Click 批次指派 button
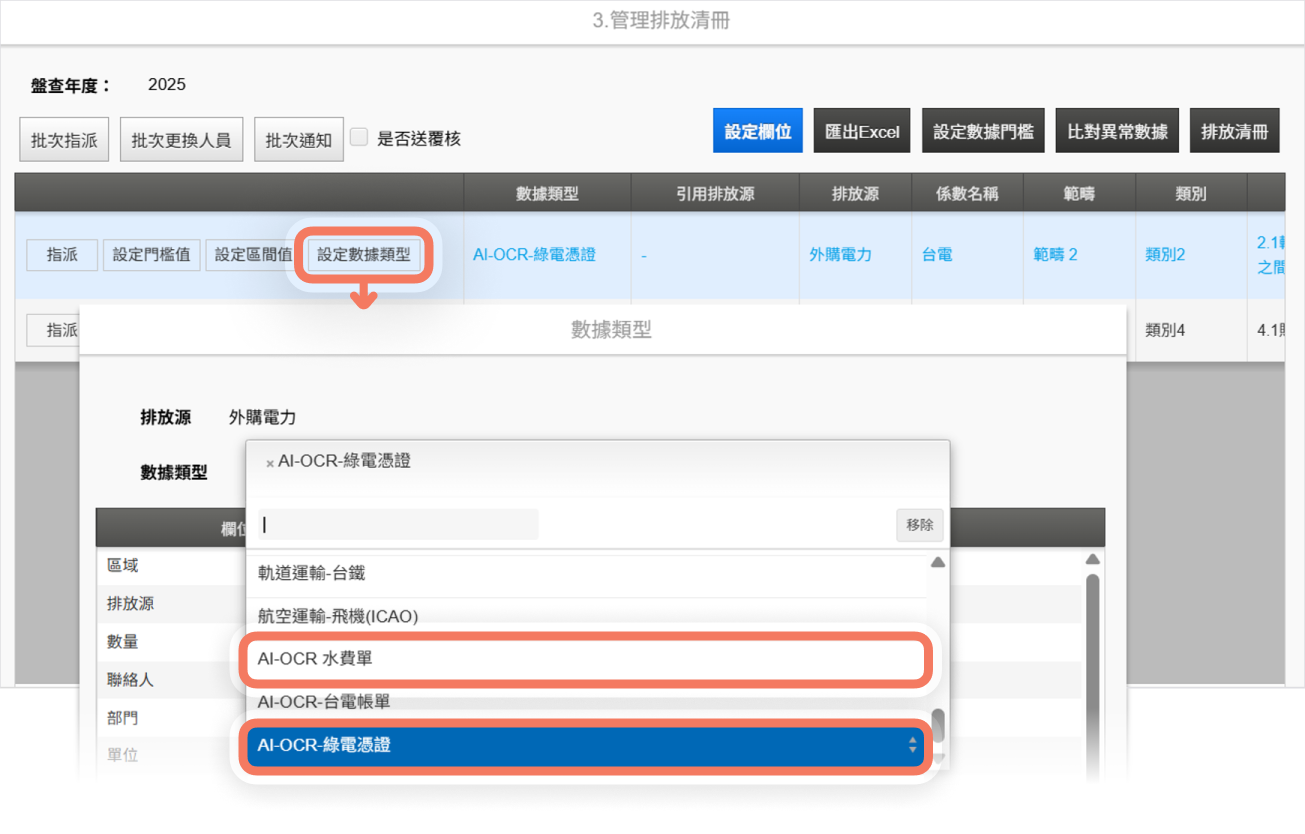This screenshot has width=1305, height=834. point(64,140)
